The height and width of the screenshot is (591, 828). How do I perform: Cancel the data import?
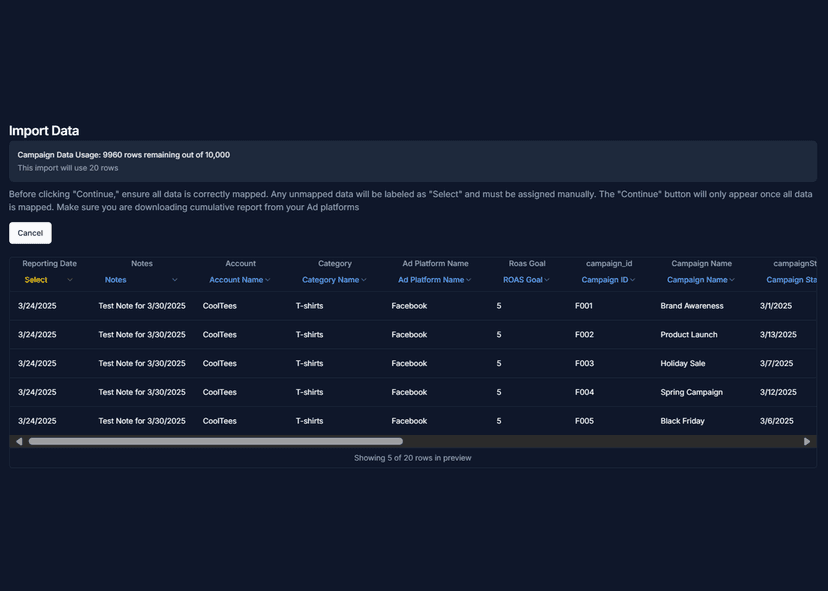pos(30,233)
